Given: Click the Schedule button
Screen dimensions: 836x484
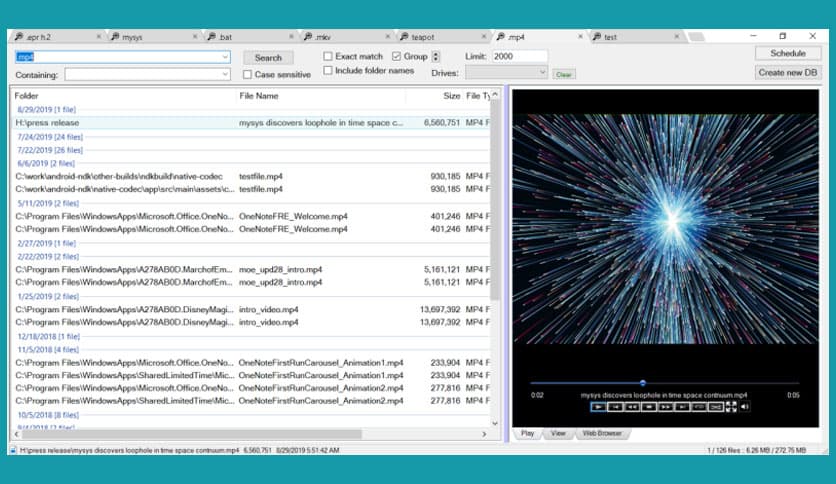Looking at the screenshot, I should tap(788, 53).
